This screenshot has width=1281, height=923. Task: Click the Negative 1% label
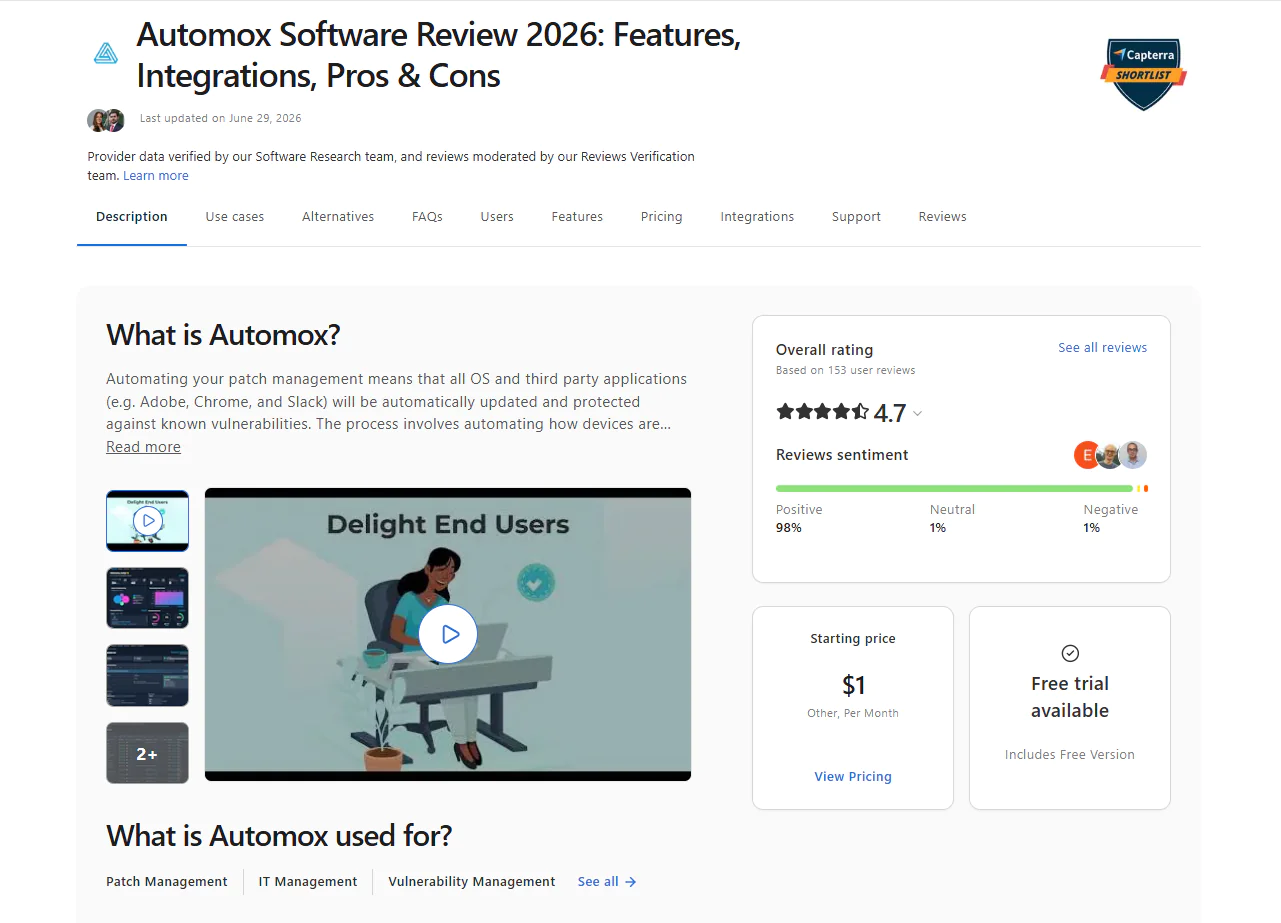click(1111, 518)
